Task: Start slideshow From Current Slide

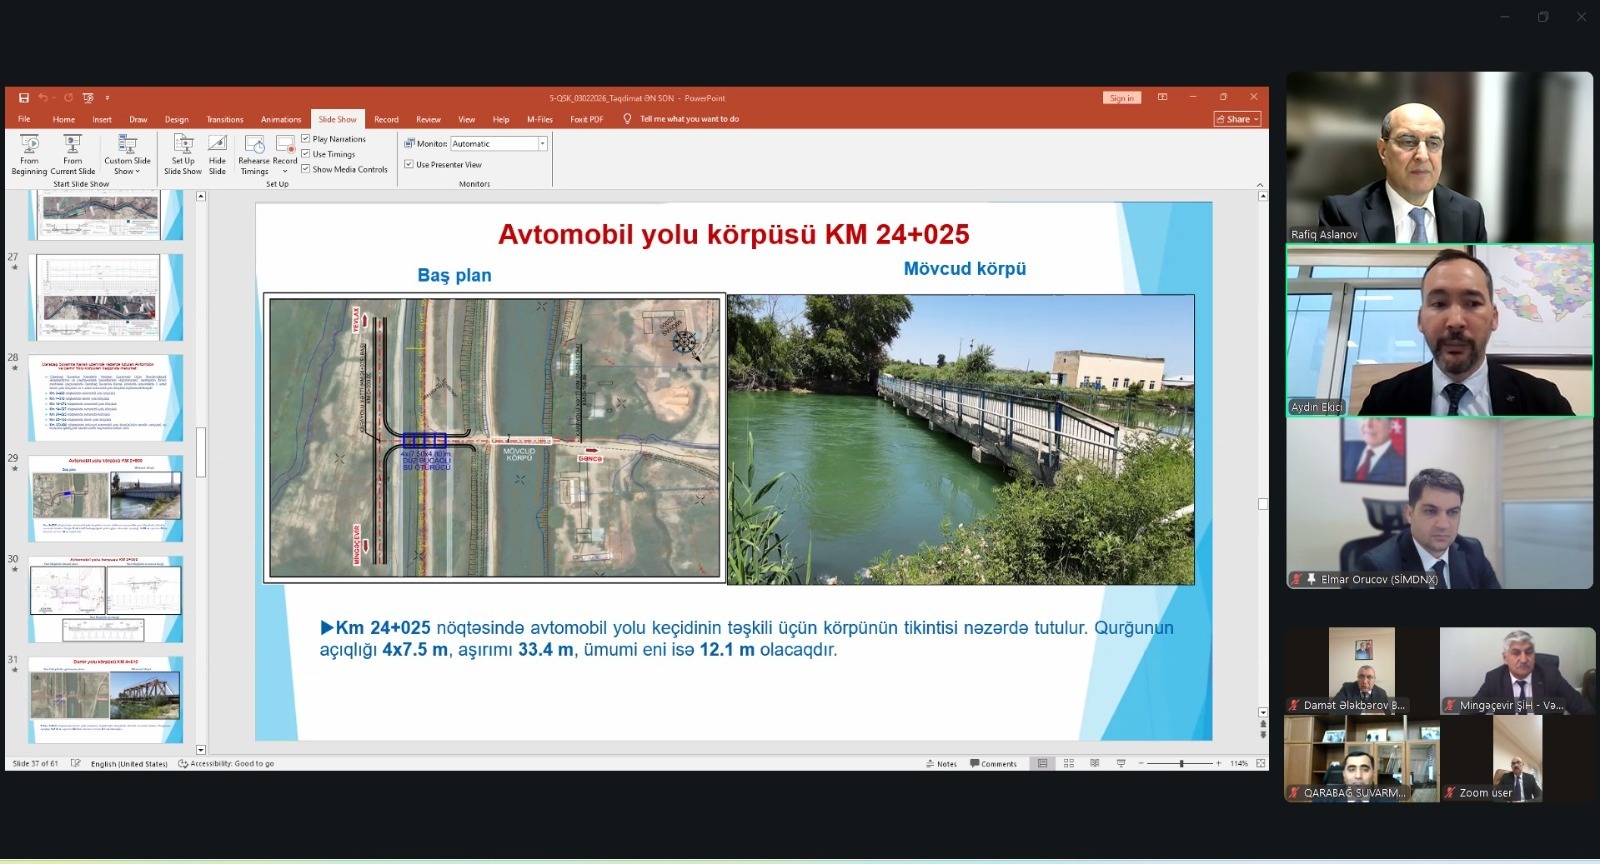Action: tap(72, 154)
